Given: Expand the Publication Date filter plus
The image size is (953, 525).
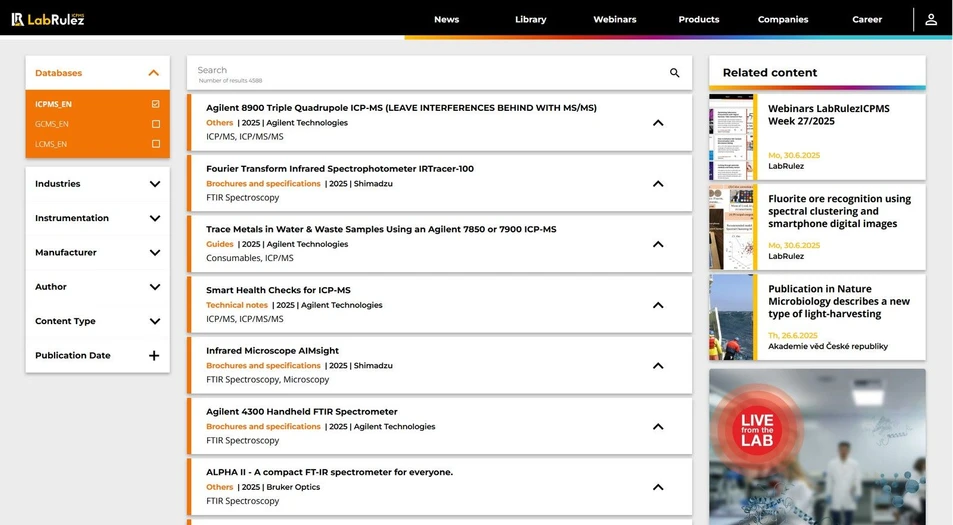Looking at the screenshot, I should pos(154,355).
